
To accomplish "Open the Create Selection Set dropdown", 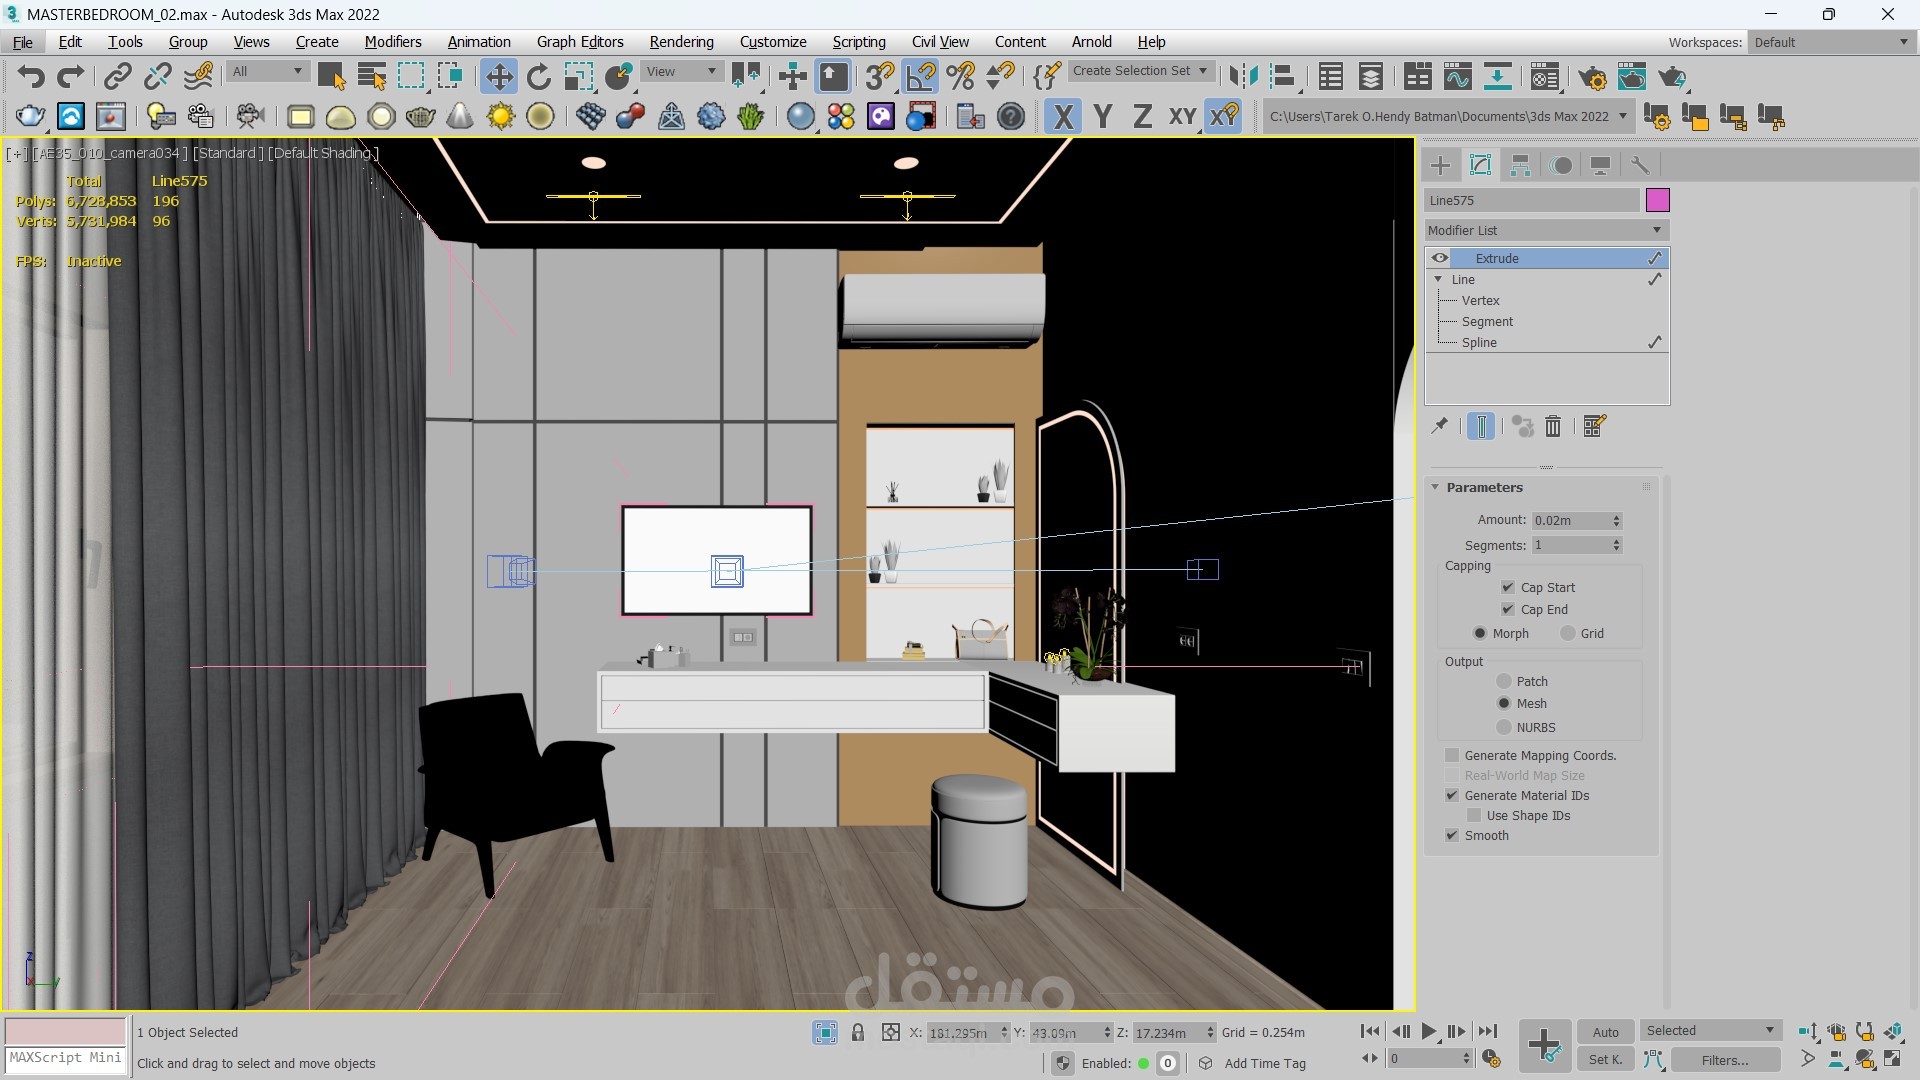I will (x=1140, y=71).
